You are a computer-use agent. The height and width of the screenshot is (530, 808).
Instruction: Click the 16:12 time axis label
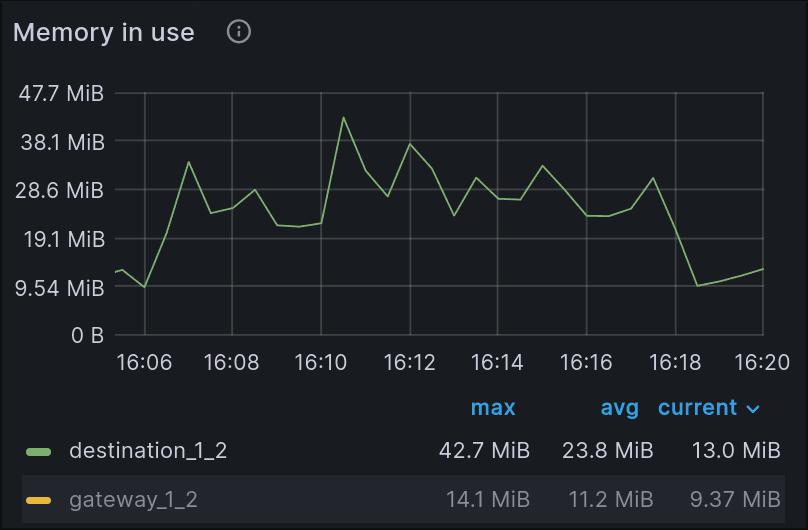(410, 363)
